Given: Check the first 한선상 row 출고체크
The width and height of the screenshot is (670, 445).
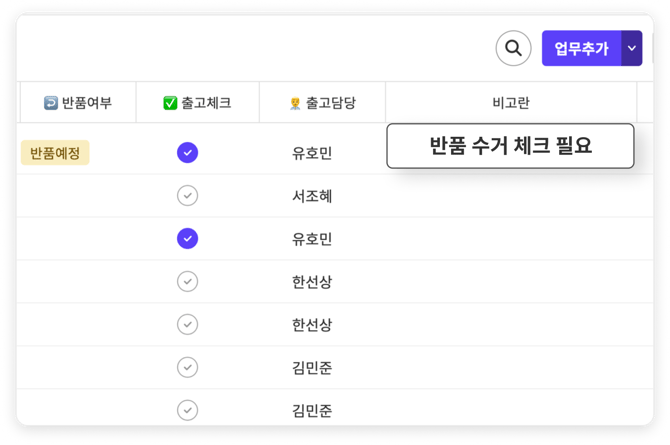Looking at the screenshot, I should tap(187, 281).
